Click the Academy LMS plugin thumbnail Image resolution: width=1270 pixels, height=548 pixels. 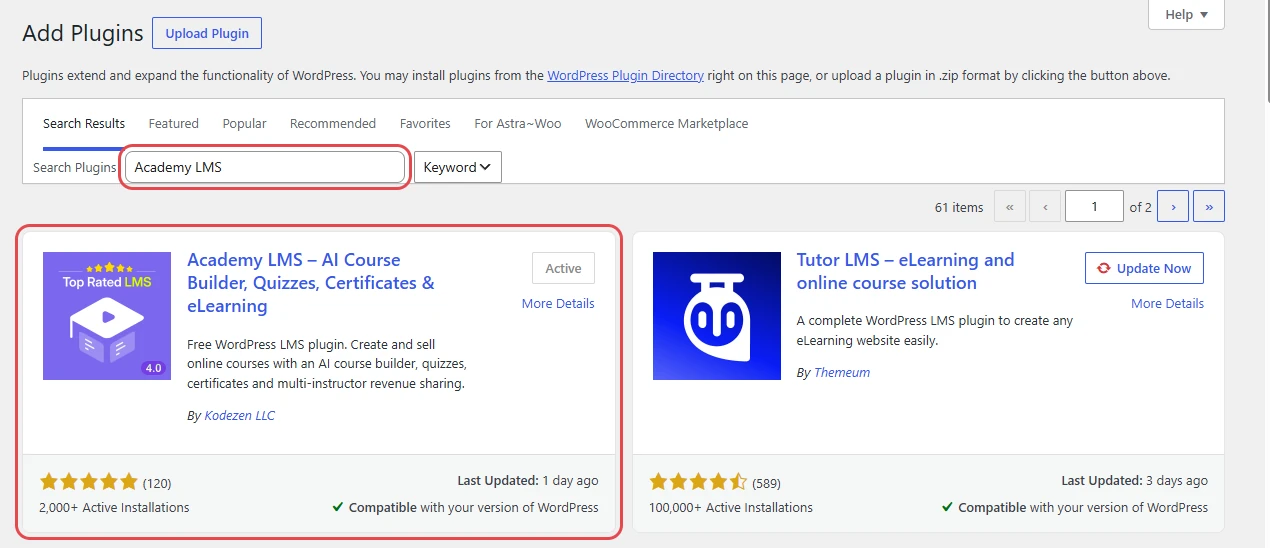click(107, 316)
